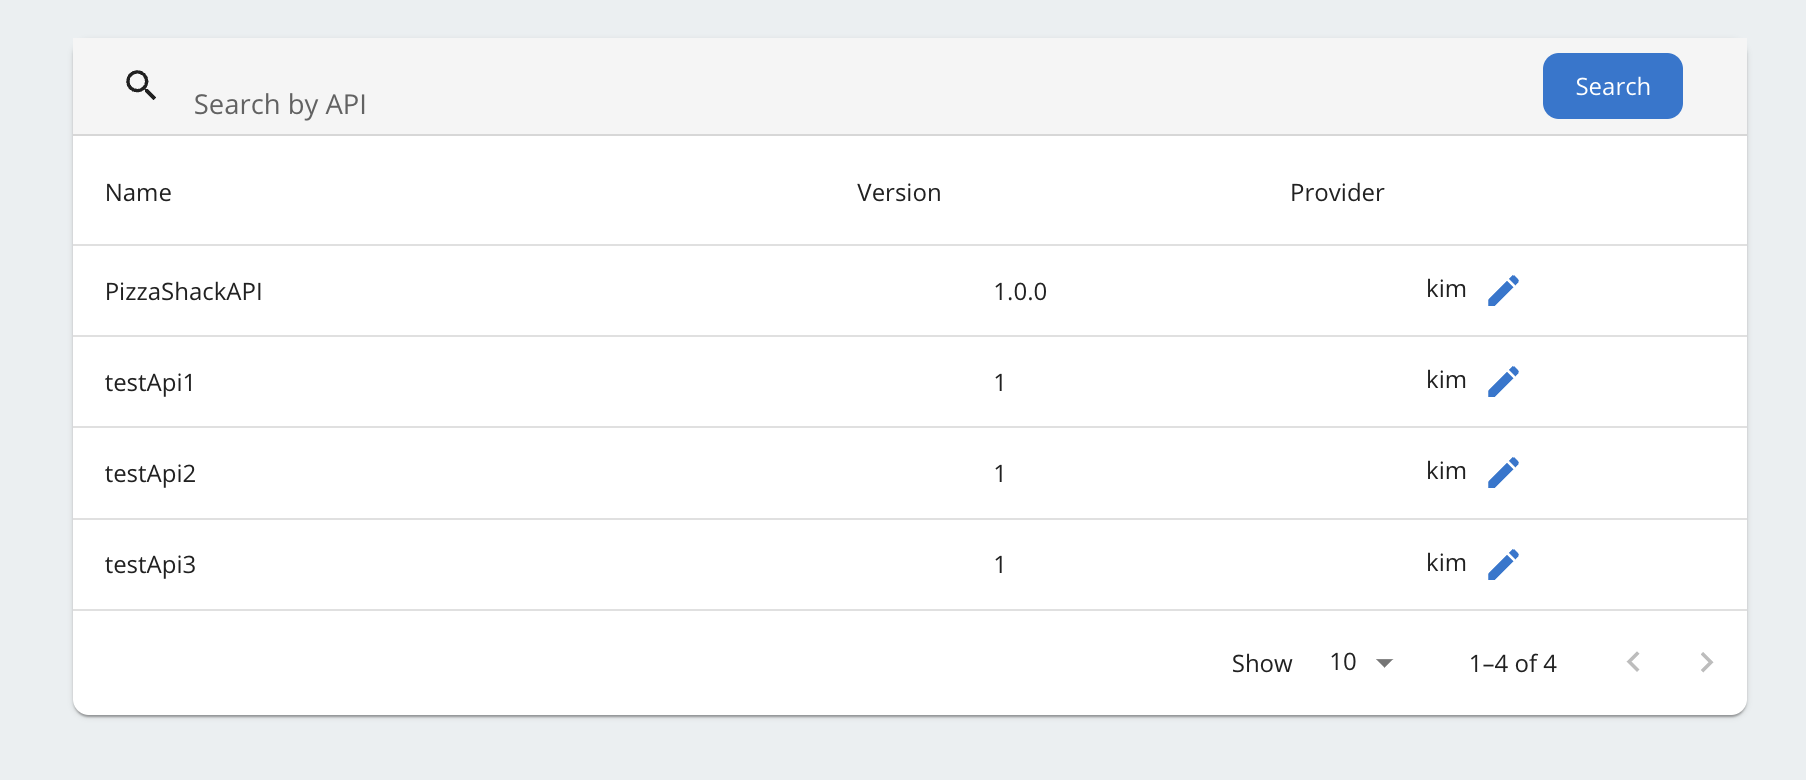
Task: Select the testApi1 name cell
Action: click(149, 383)
